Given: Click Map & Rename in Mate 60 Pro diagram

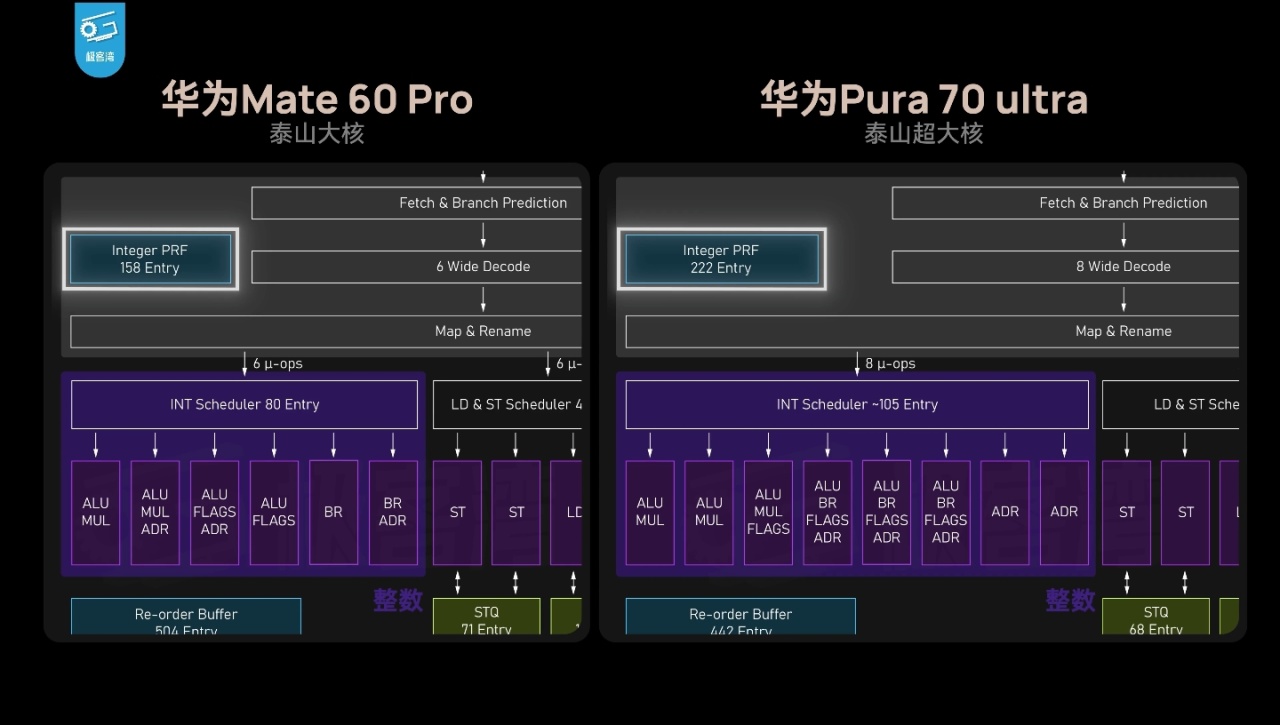Looking at the screenshot, I should pos(326,331).
